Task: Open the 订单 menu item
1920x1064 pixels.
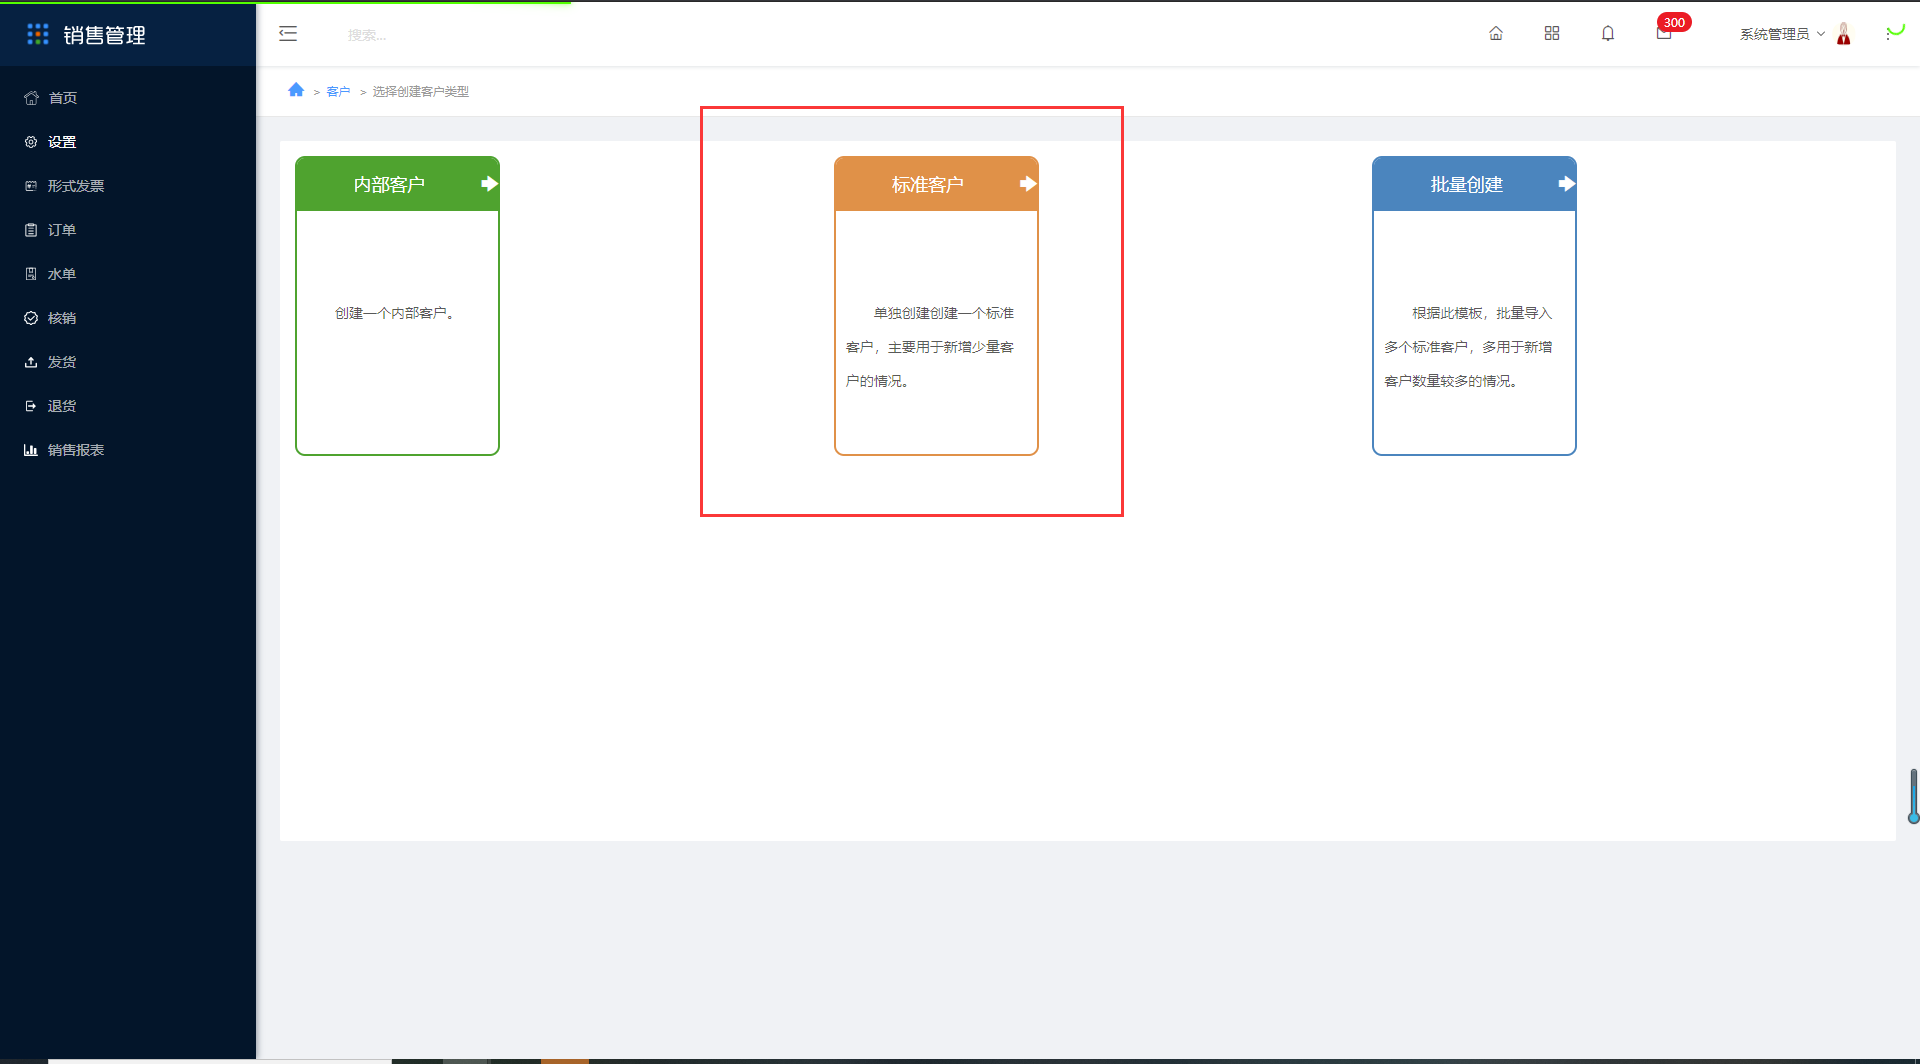Action: click(x=128, y=230)
